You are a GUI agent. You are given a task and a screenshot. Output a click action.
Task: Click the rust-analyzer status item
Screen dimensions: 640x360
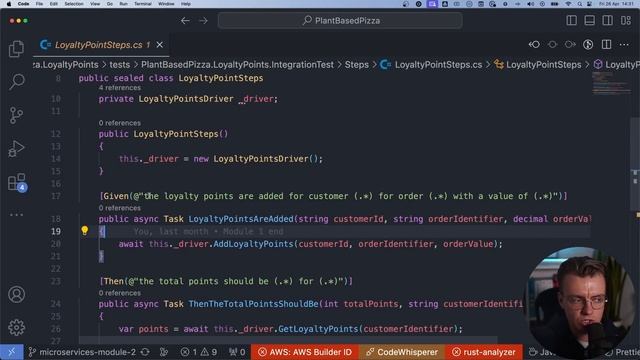click(x=484, y=352)
